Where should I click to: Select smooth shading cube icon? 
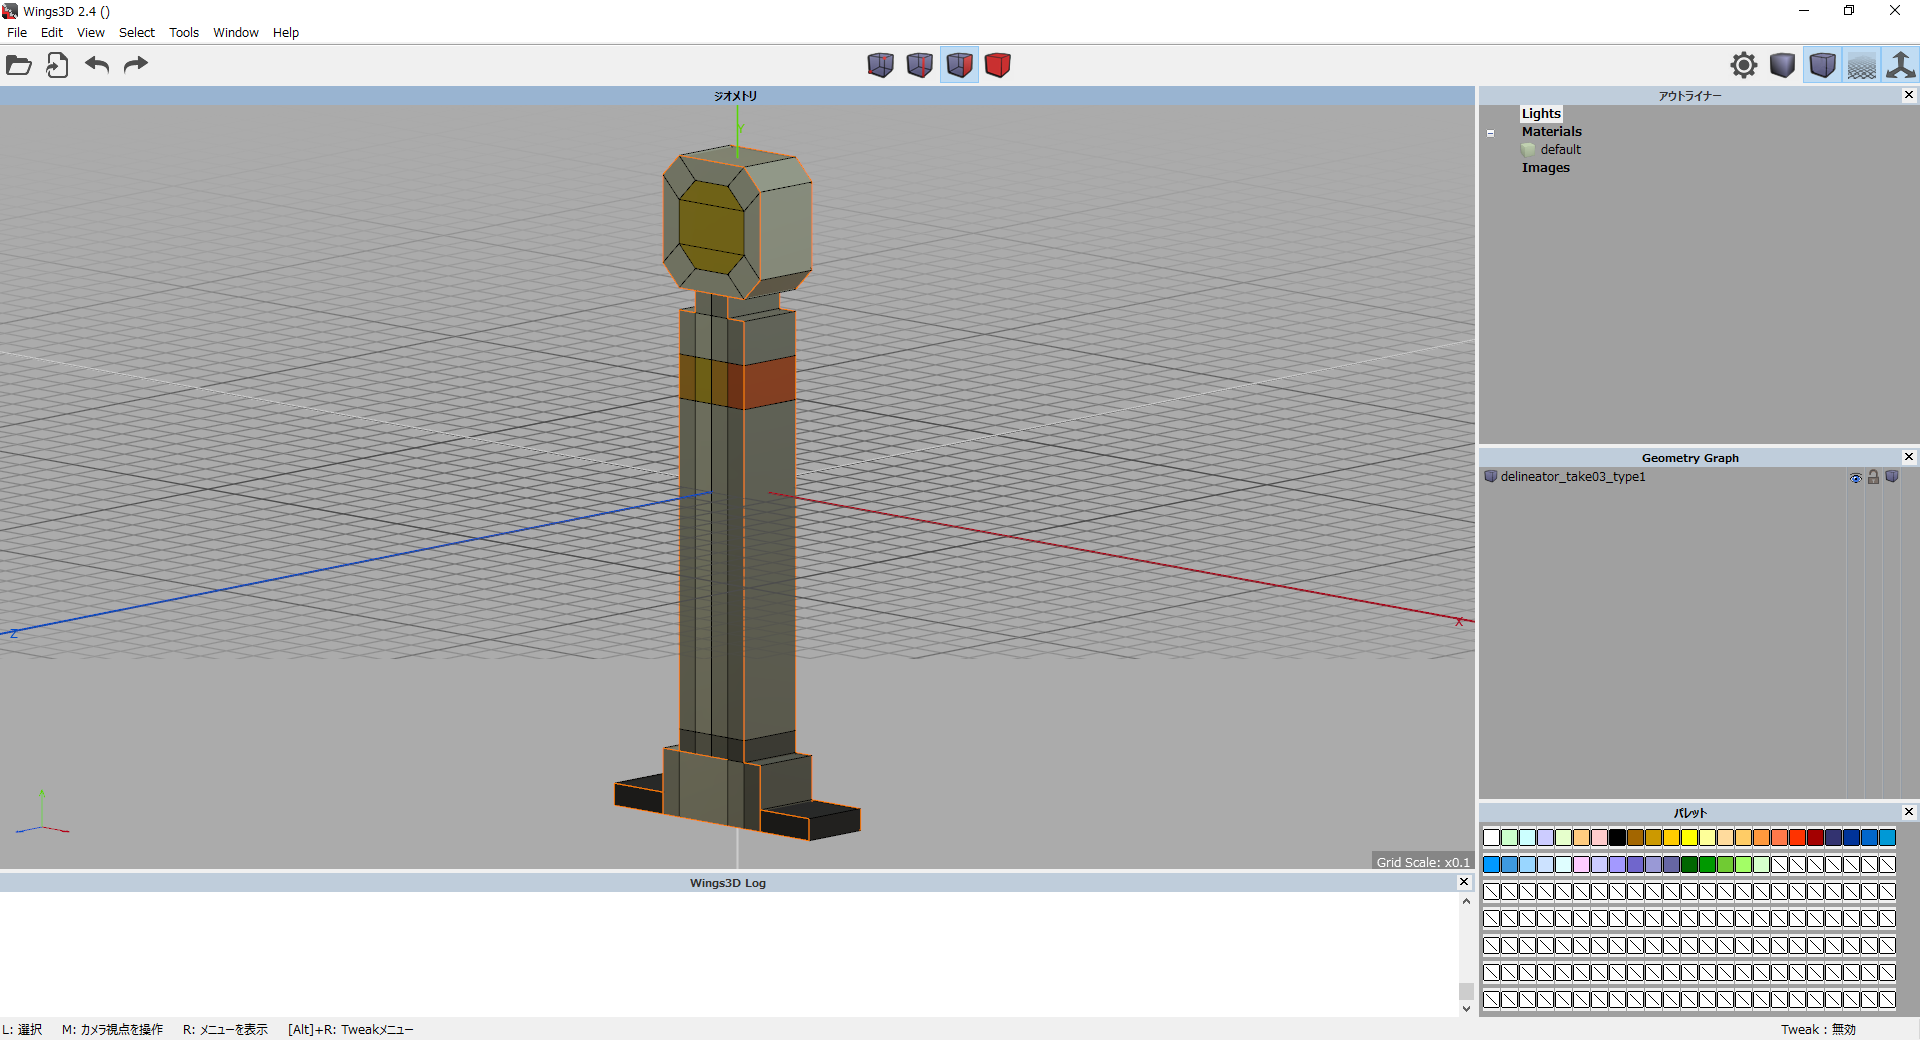(x=1823, y=65)
